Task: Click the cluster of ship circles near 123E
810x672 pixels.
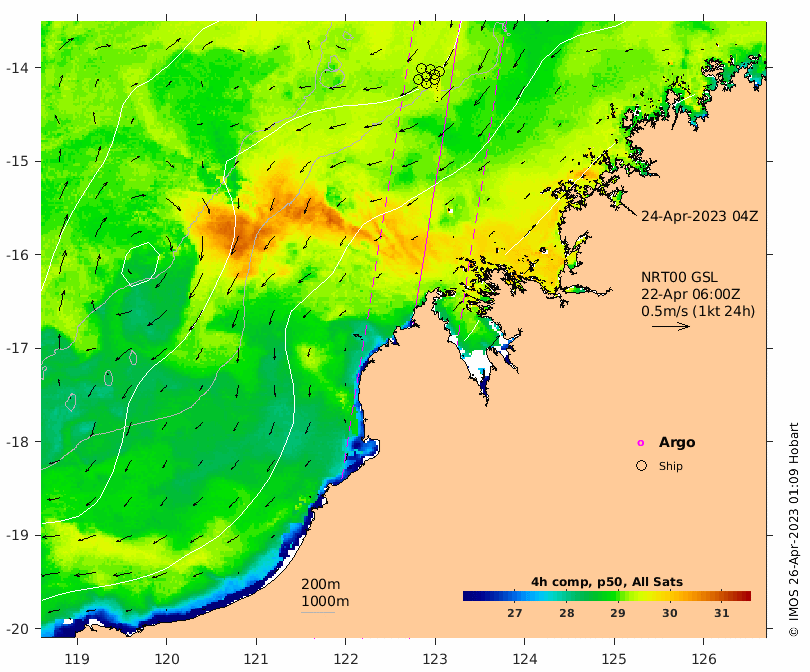Action: click(429, 75)
